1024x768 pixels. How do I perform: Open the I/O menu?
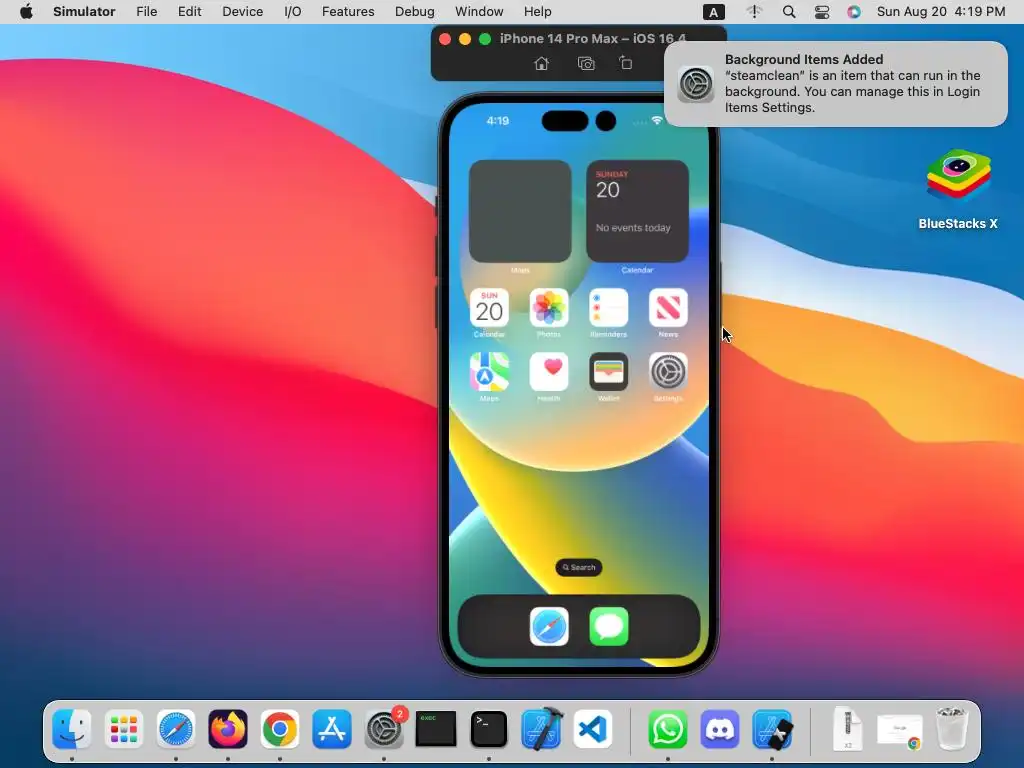[x=293, y=12]
